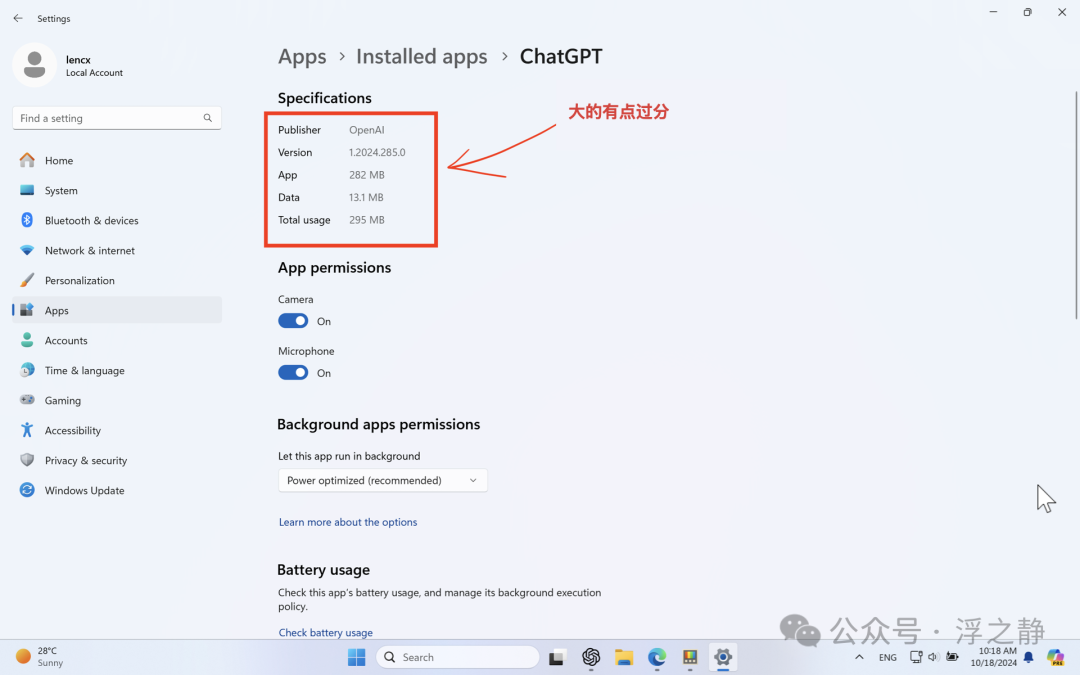This screenshot has width=1080, height=675.
Task: Click the taskbar Search box
Action: [x=458, y=657]
